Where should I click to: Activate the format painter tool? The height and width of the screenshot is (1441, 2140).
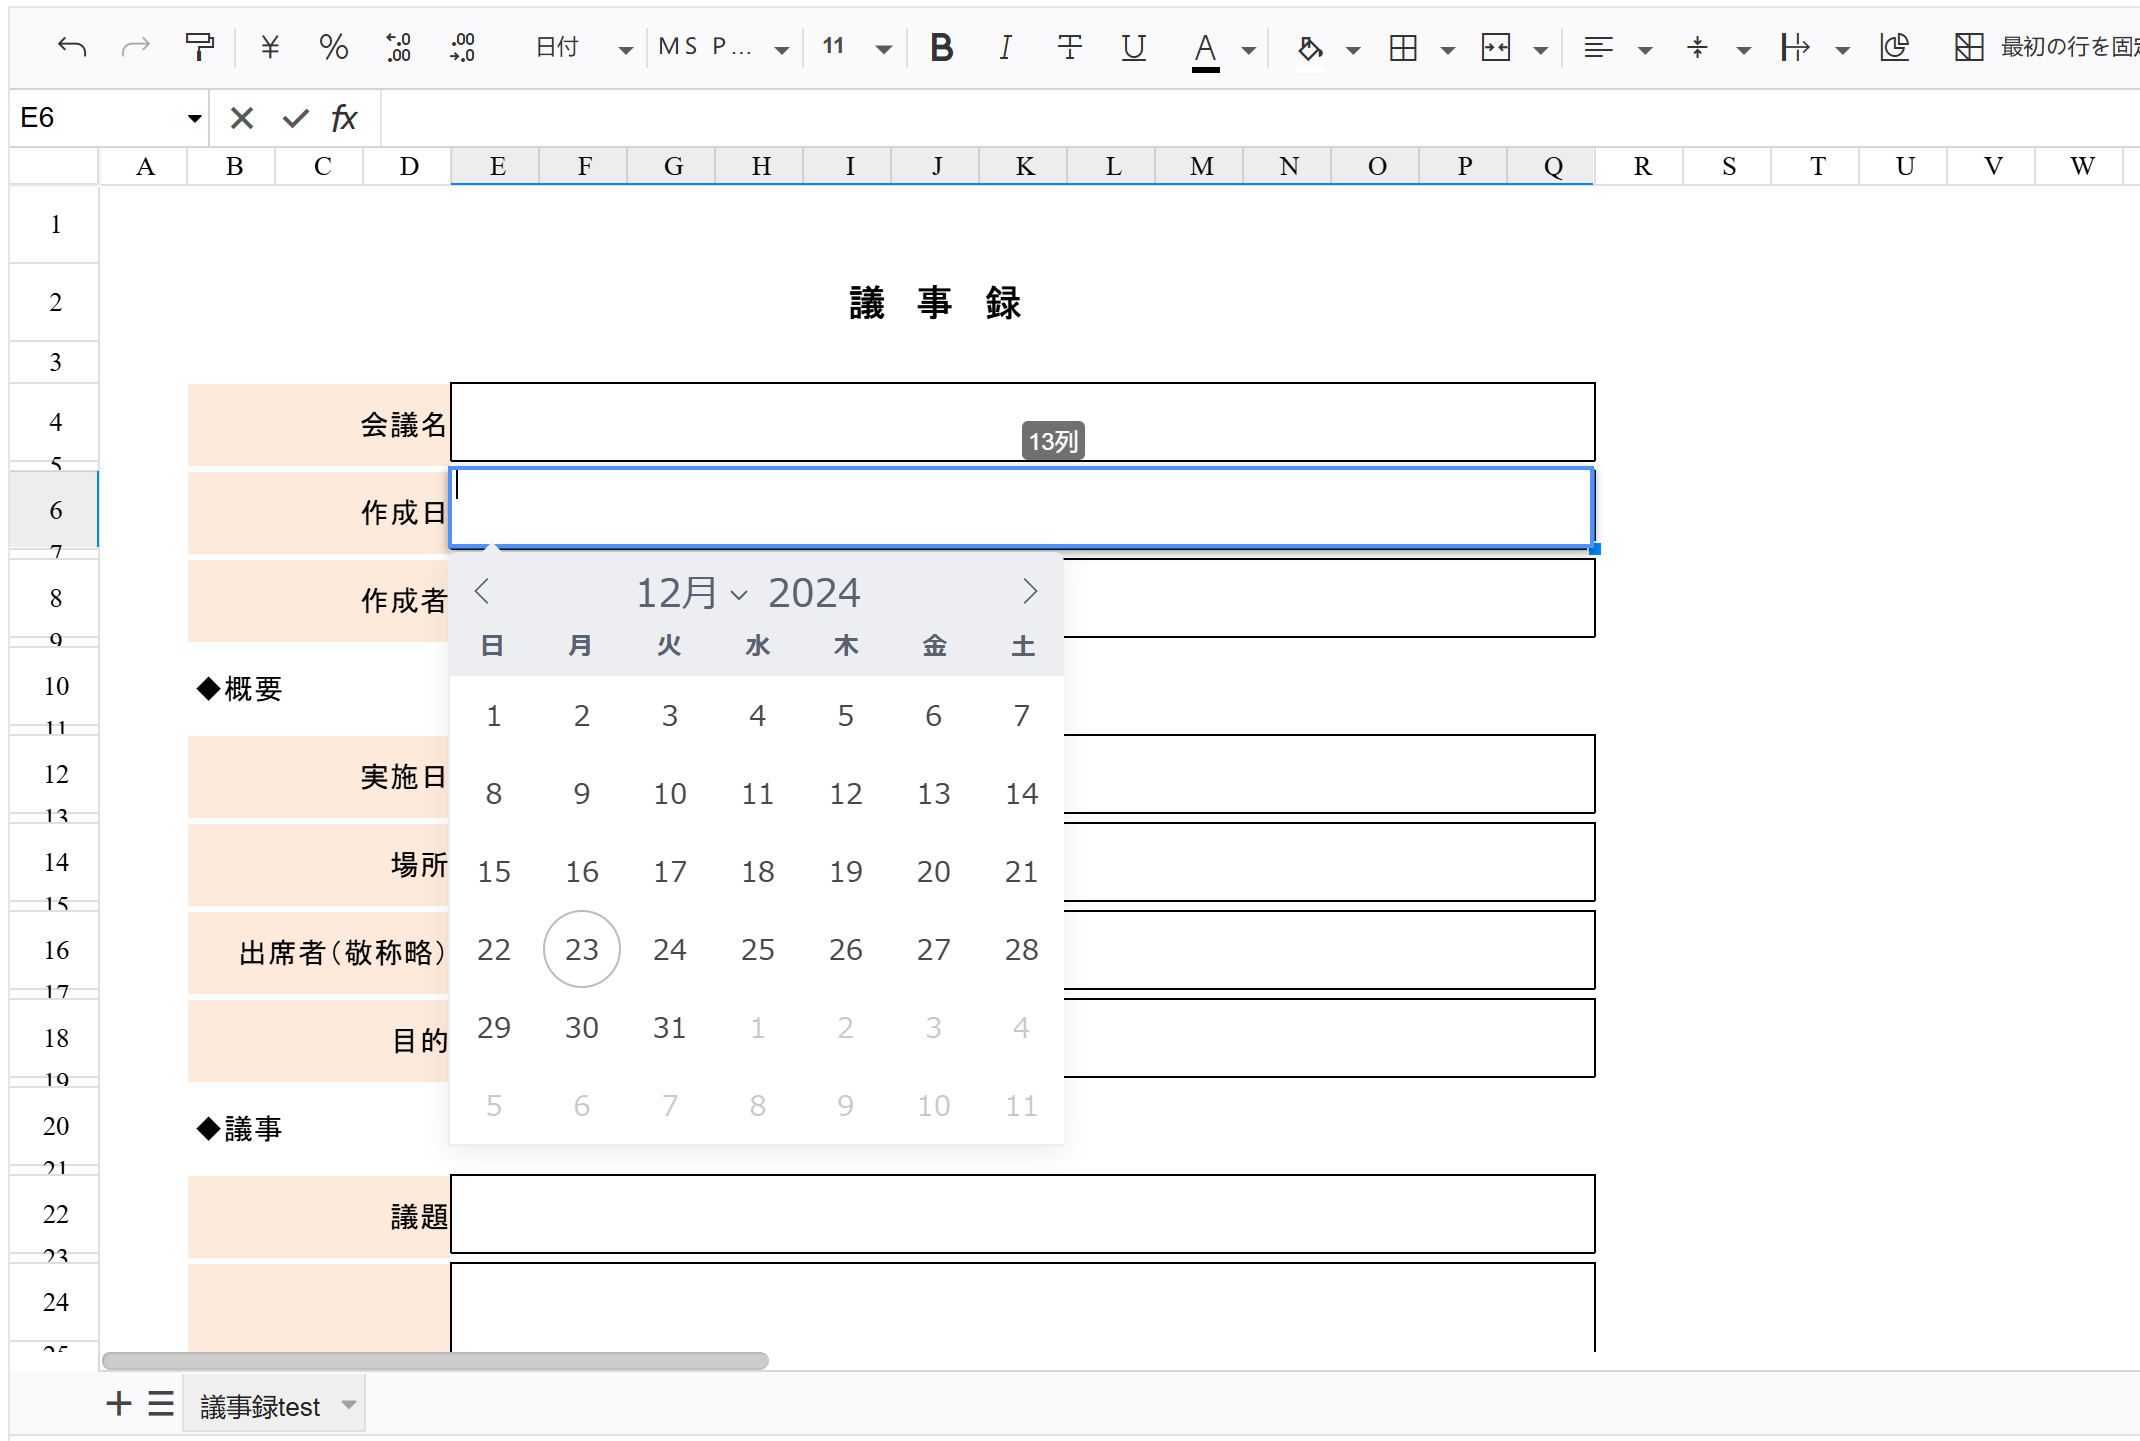[199, 47]
